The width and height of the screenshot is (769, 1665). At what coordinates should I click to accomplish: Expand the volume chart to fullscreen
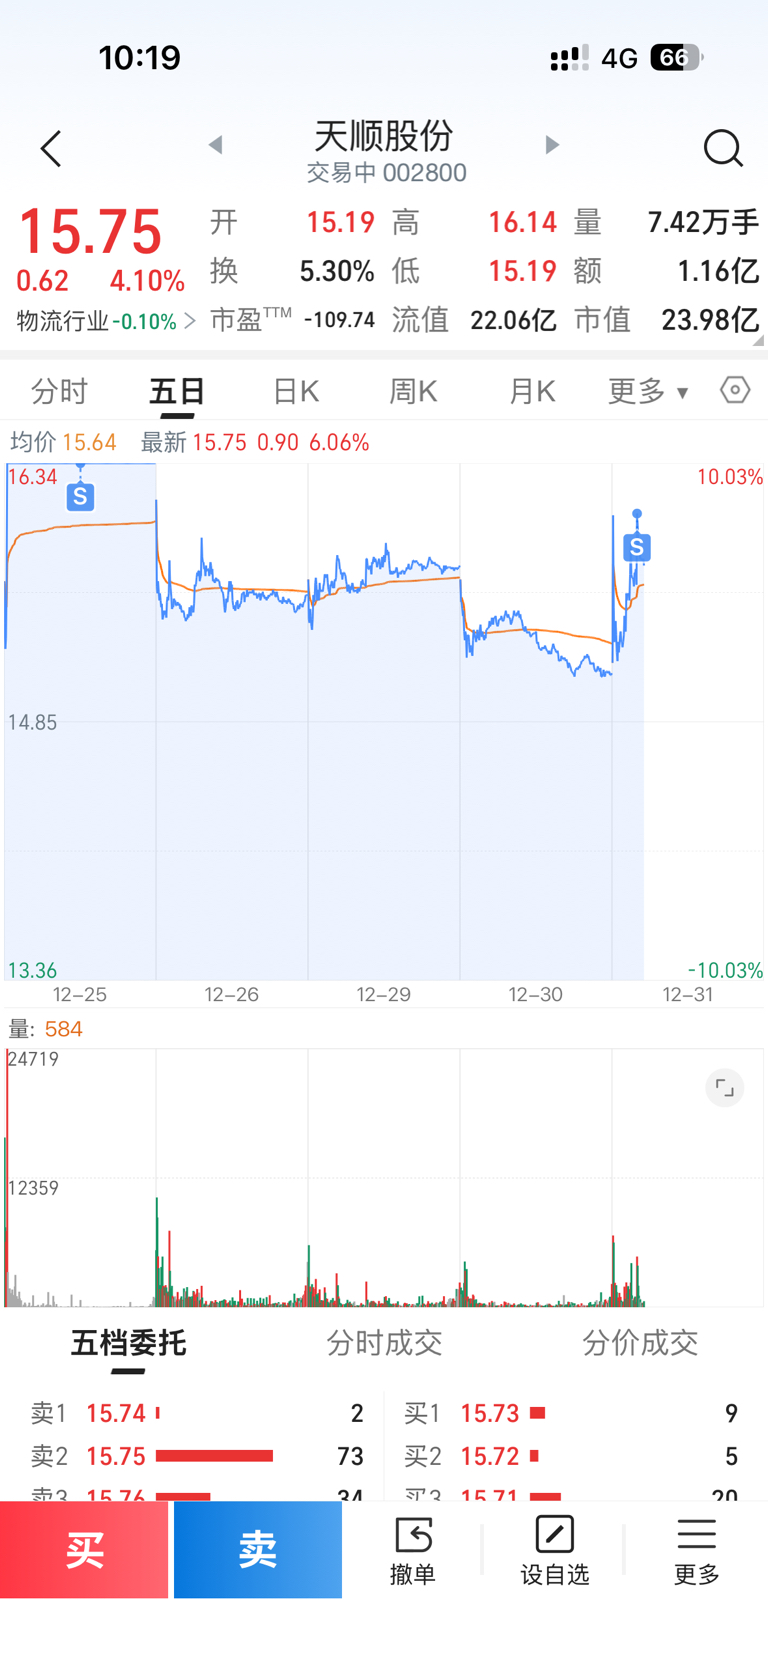[x=724, y=1088]
